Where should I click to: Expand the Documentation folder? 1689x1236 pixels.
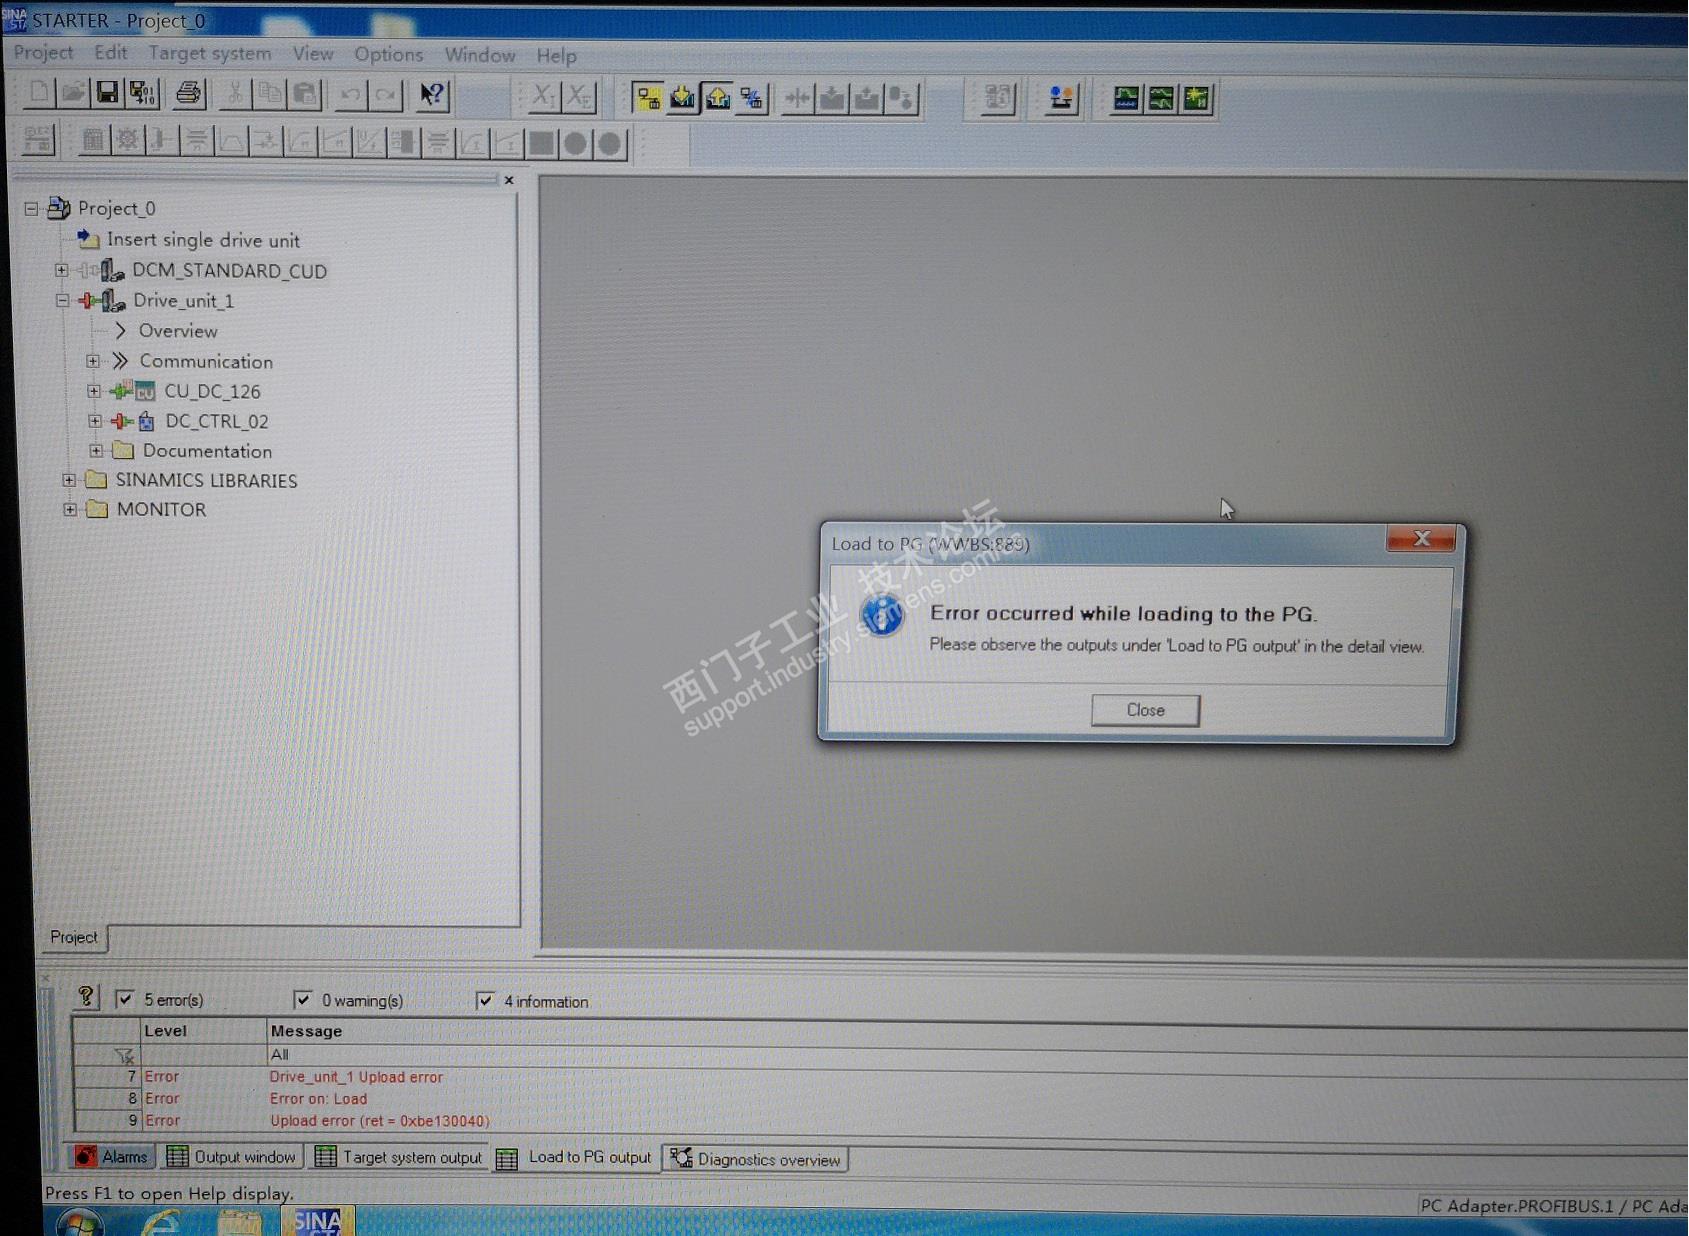pos(96,450)
